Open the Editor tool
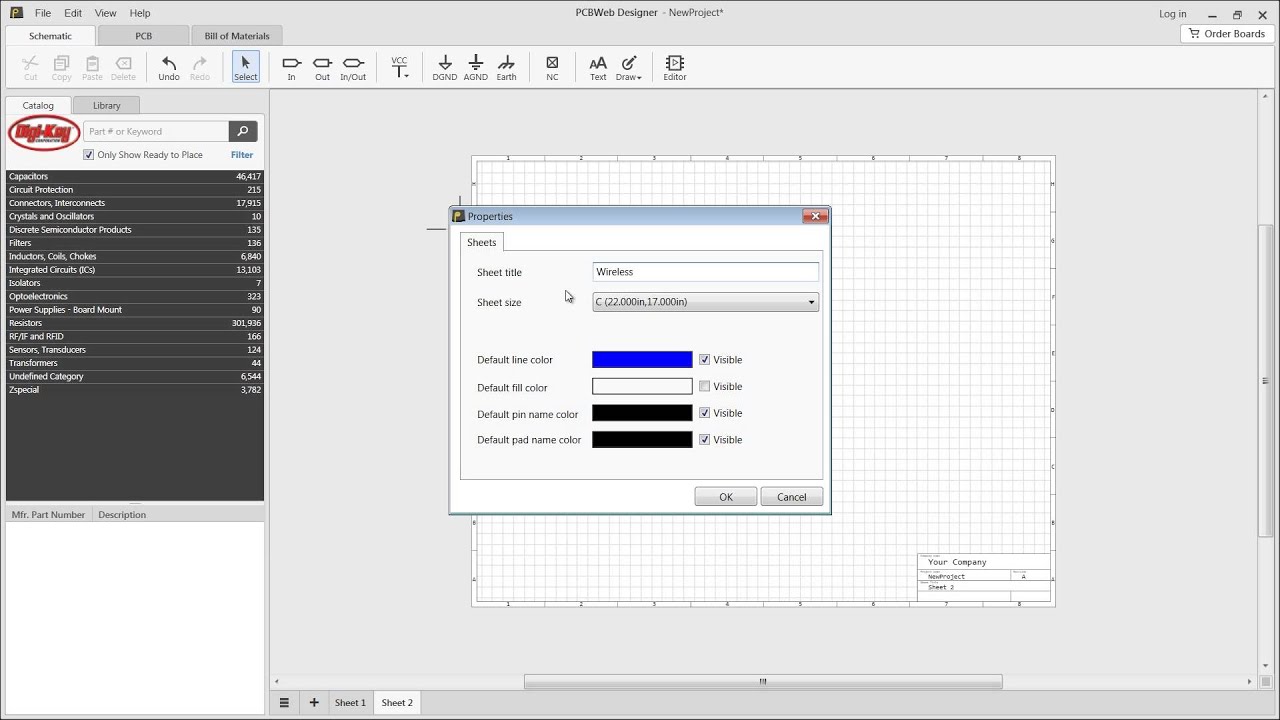The image size is (1280, 720). (x=675, y=67)
